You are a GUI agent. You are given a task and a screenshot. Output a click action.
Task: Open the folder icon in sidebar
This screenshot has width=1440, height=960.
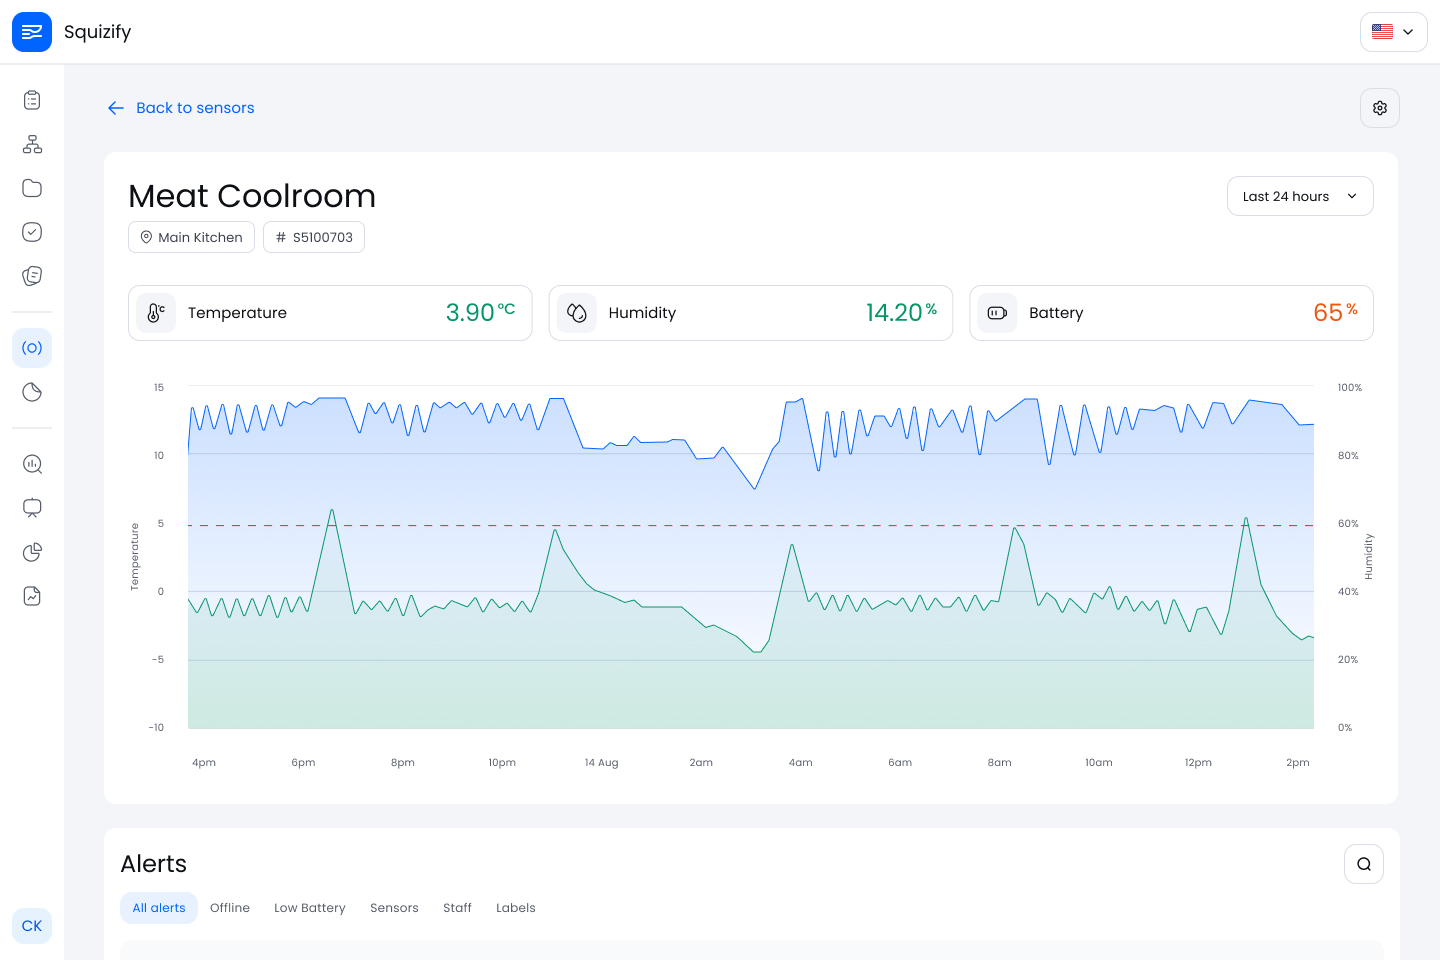pyautogui.click(x=32, y=188)
